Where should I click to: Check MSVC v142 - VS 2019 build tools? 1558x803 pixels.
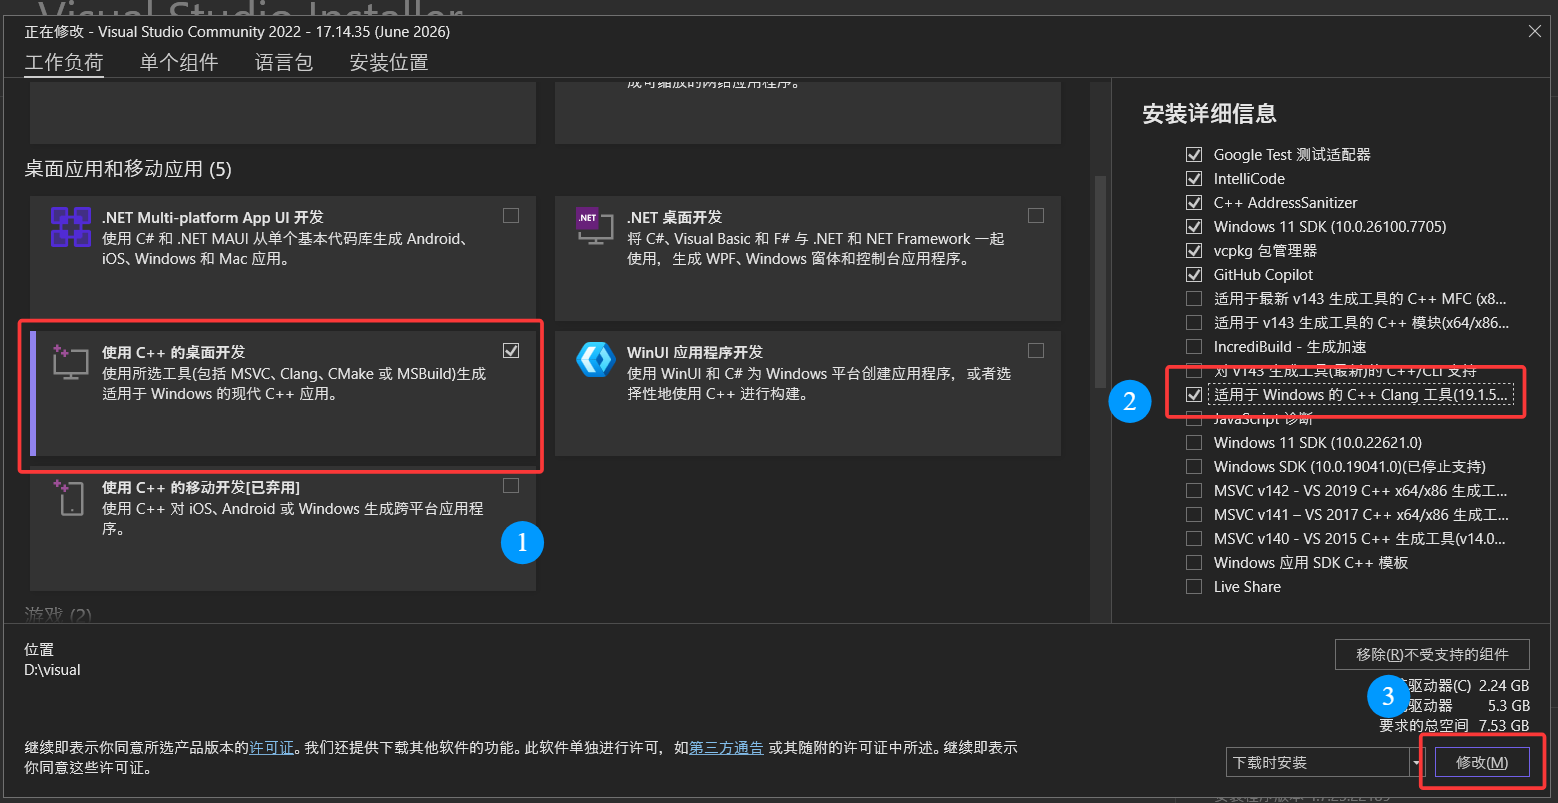pos(1193,491)
